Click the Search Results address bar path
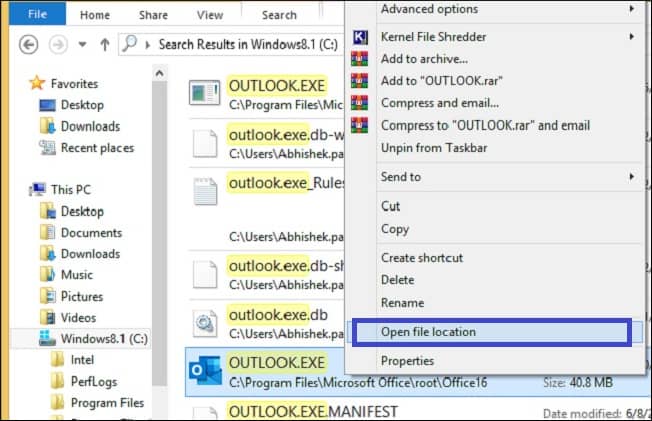The image size is (652, 421). [x=248, y=44]
